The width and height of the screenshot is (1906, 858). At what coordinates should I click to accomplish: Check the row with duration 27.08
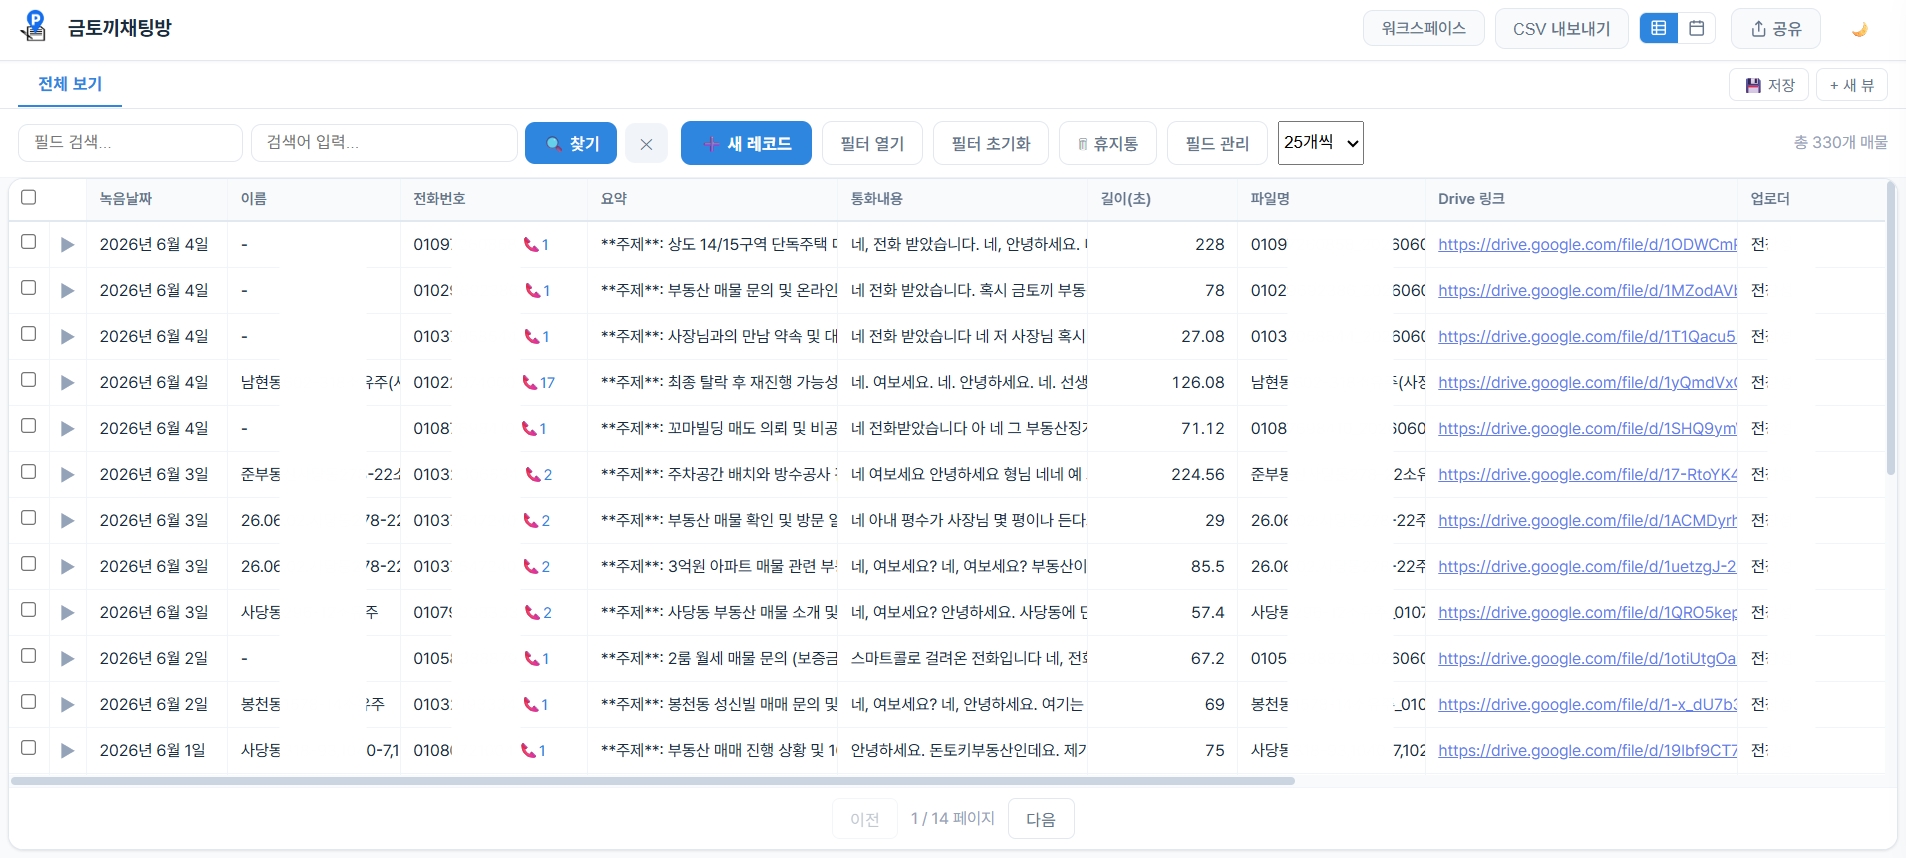pyautogui.click(x=29, y=334)
